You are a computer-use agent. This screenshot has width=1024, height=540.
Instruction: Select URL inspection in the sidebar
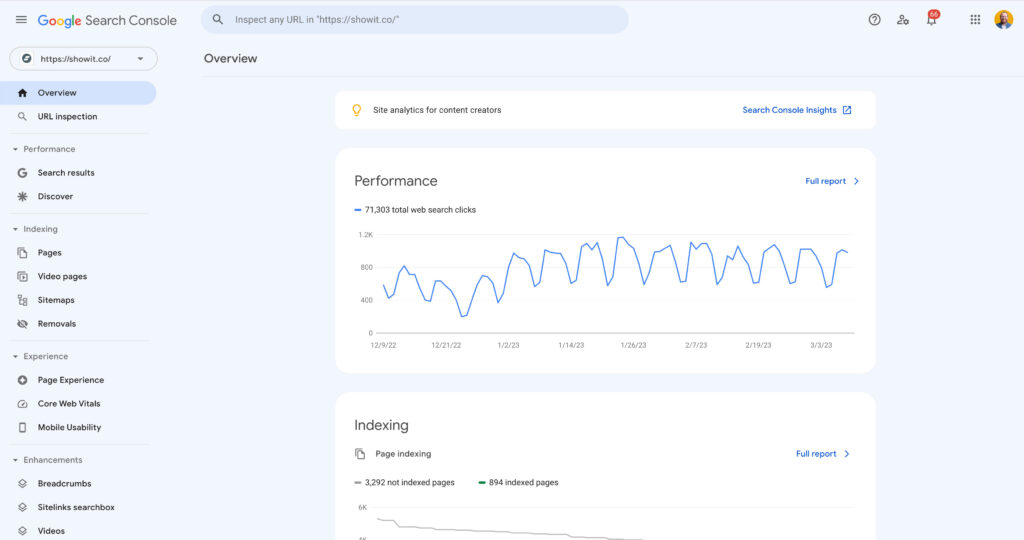(x=67, y=117)
